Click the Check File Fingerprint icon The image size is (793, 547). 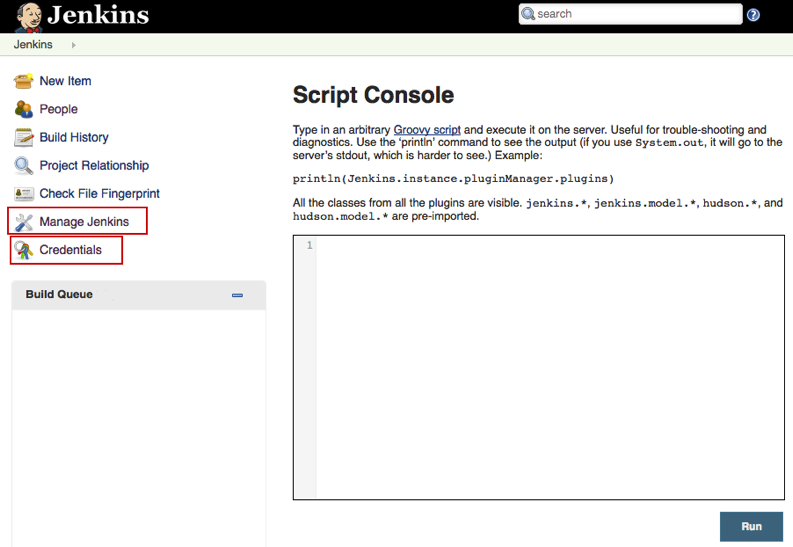tap(24, 193)
